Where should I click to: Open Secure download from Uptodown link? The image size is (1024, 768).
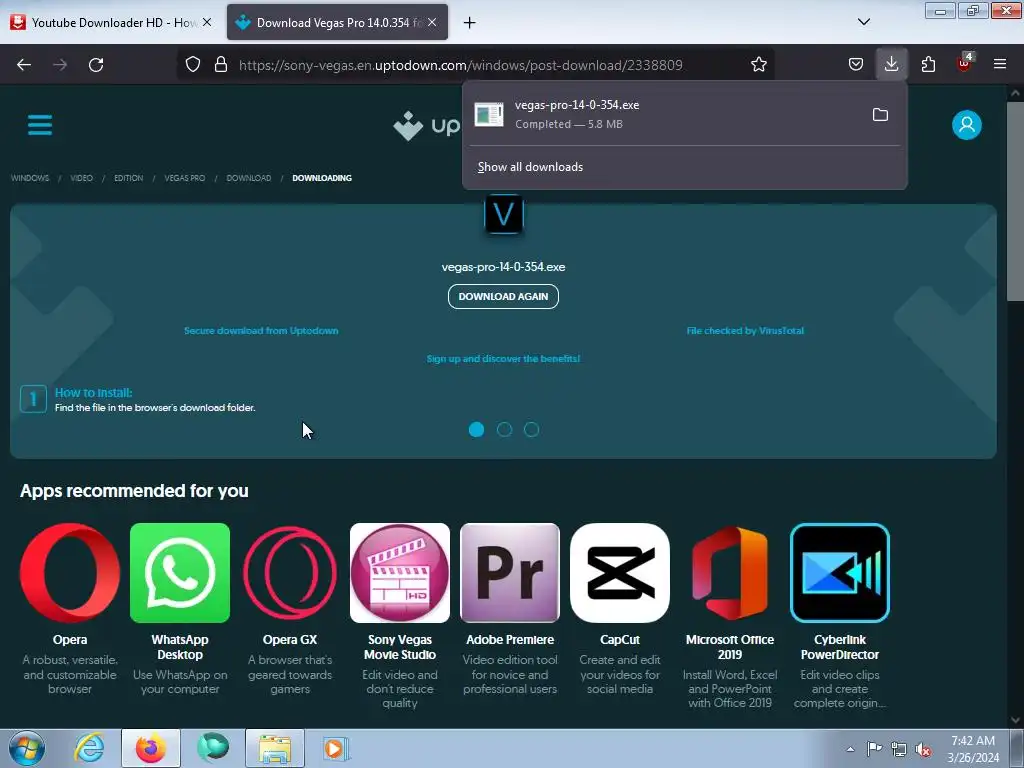point(261,331)
